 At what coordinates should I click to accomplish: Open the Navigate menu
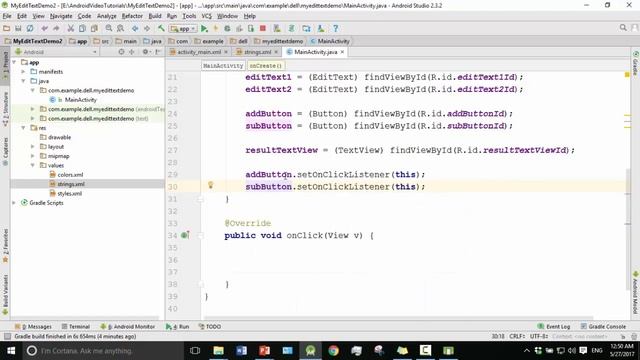click(61, 16)
